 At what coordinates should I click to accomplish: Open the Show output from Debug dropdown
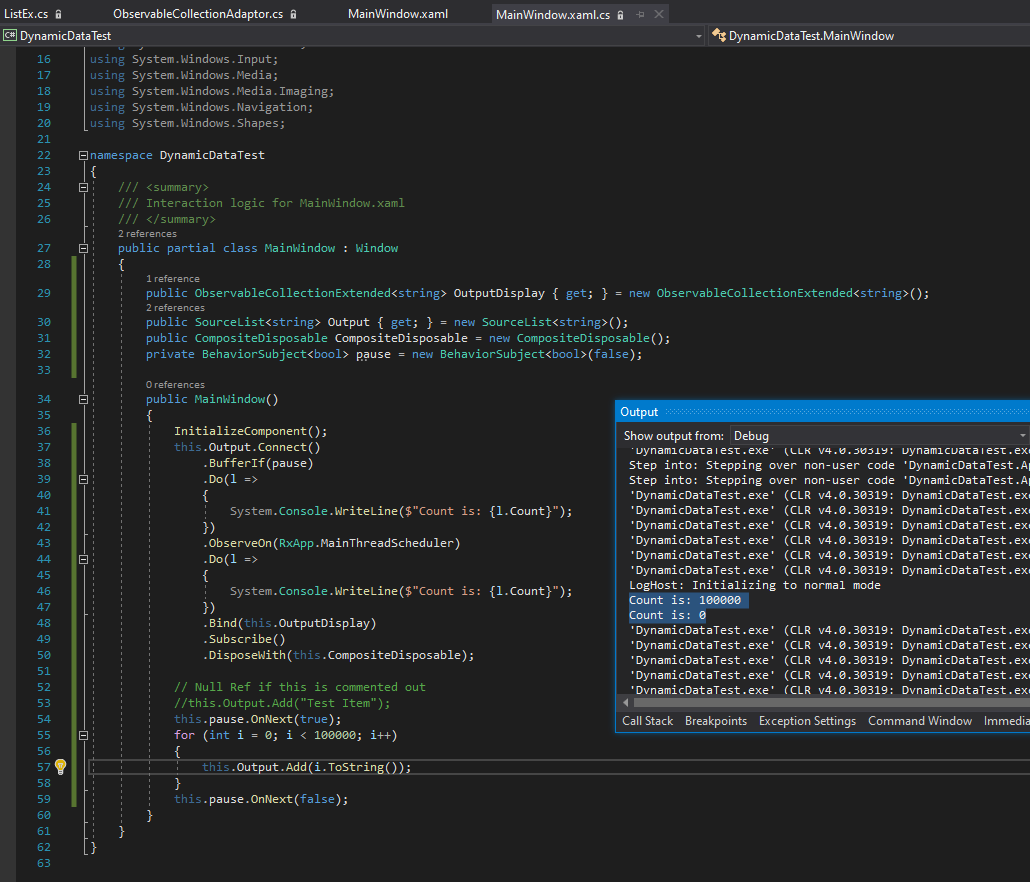(x=880, y=435)
